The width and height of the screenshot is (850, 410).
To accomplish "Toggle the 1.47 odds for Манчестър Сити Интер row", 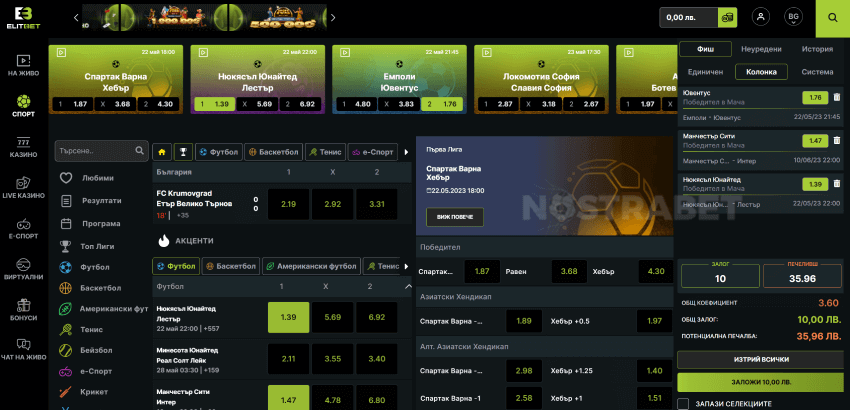I will (288, 398).
